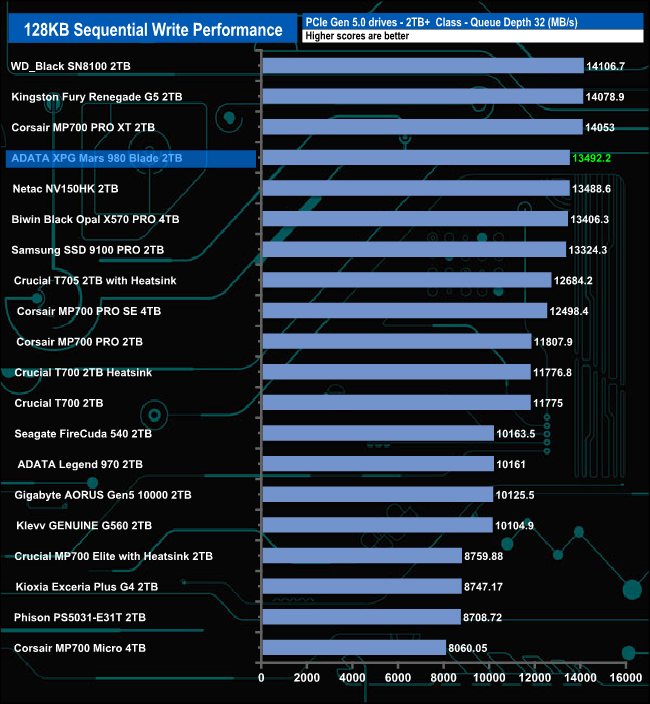The width and height of the screenshot is (650, 704).
Task: Select the label "Biwin Black Opal X570 PRO 4TB"
Action: pyautogui.click(x=95, y=220)
